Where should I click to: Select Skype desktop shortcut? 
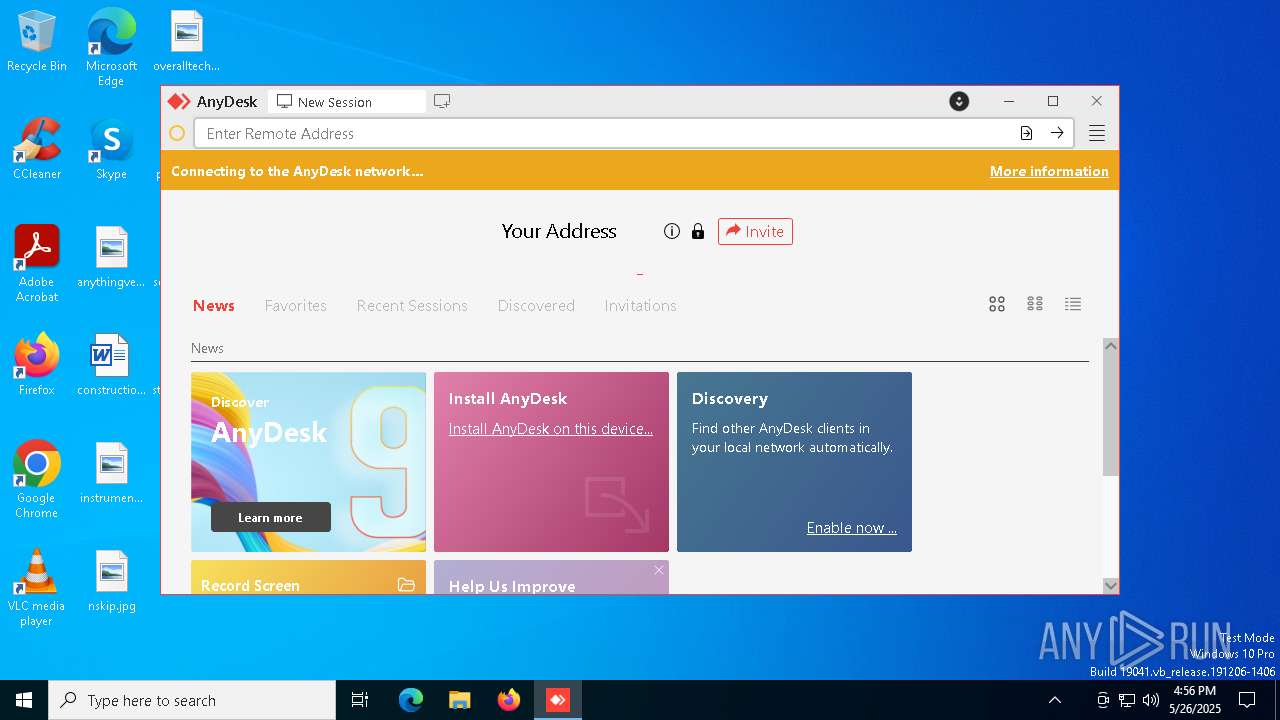click(111, 150)
